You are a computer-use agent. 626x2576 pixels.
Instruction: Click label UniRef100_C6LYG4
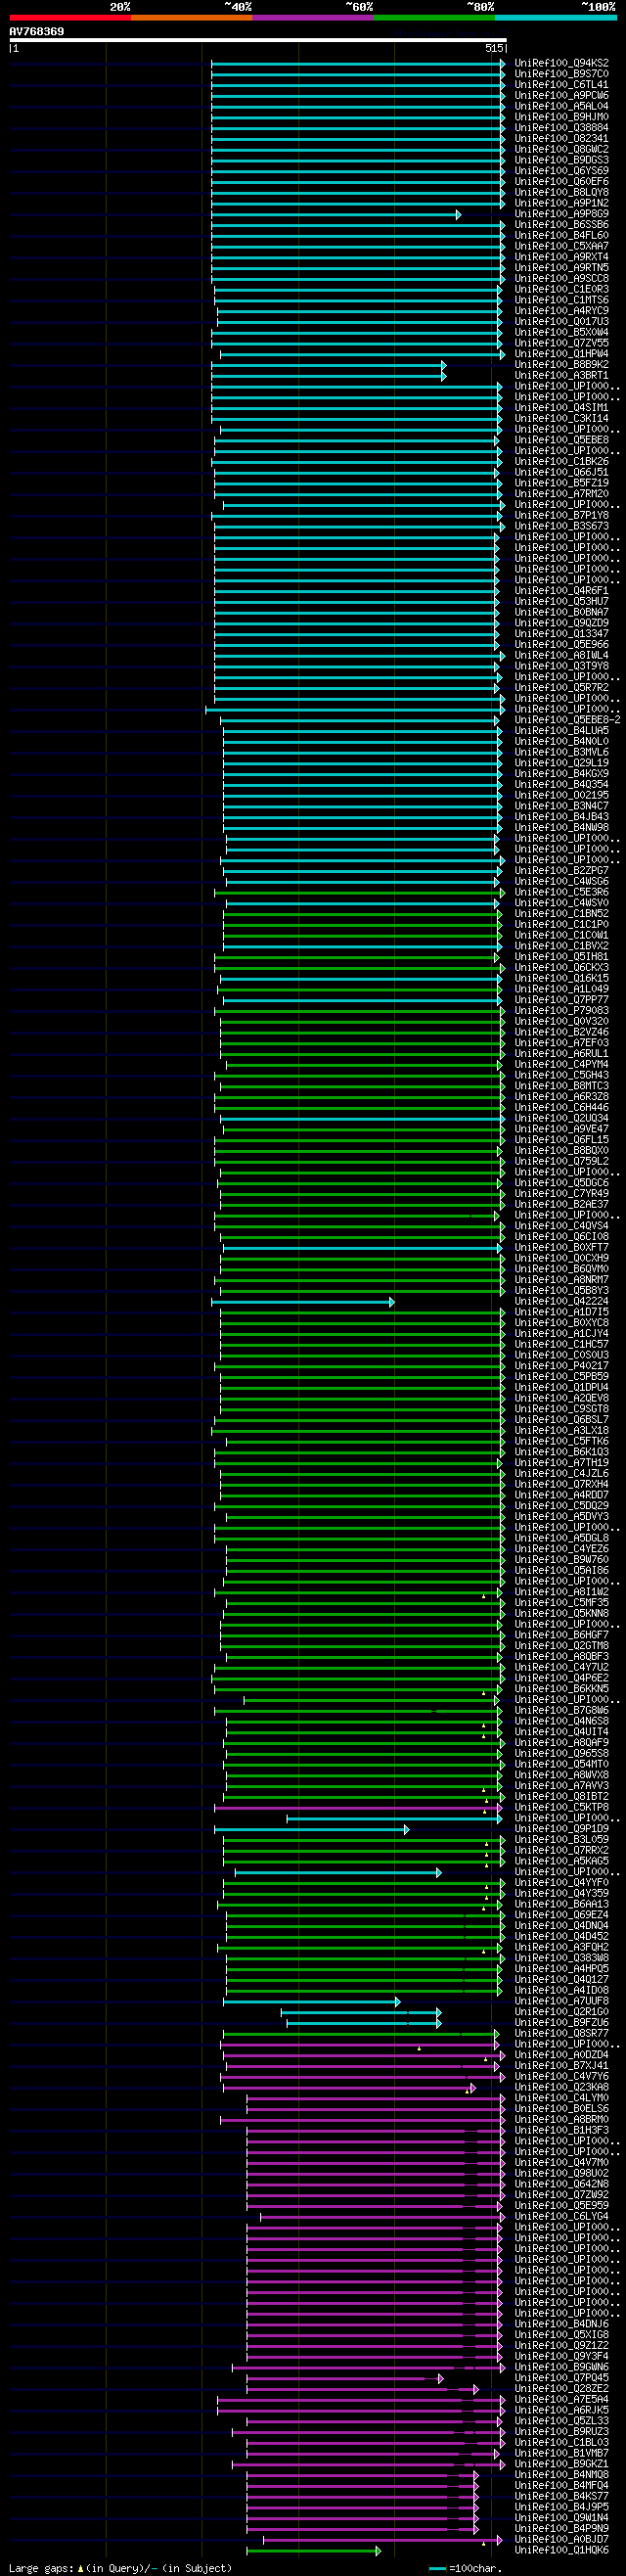tap(561, 2216)
